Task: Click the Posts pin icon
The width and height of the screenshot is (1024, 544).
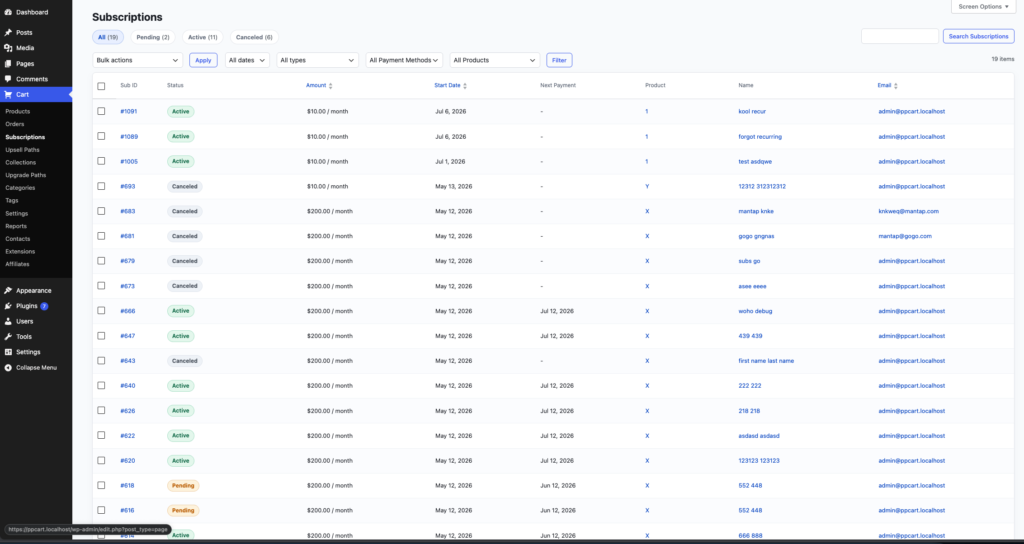Action: 8,32
